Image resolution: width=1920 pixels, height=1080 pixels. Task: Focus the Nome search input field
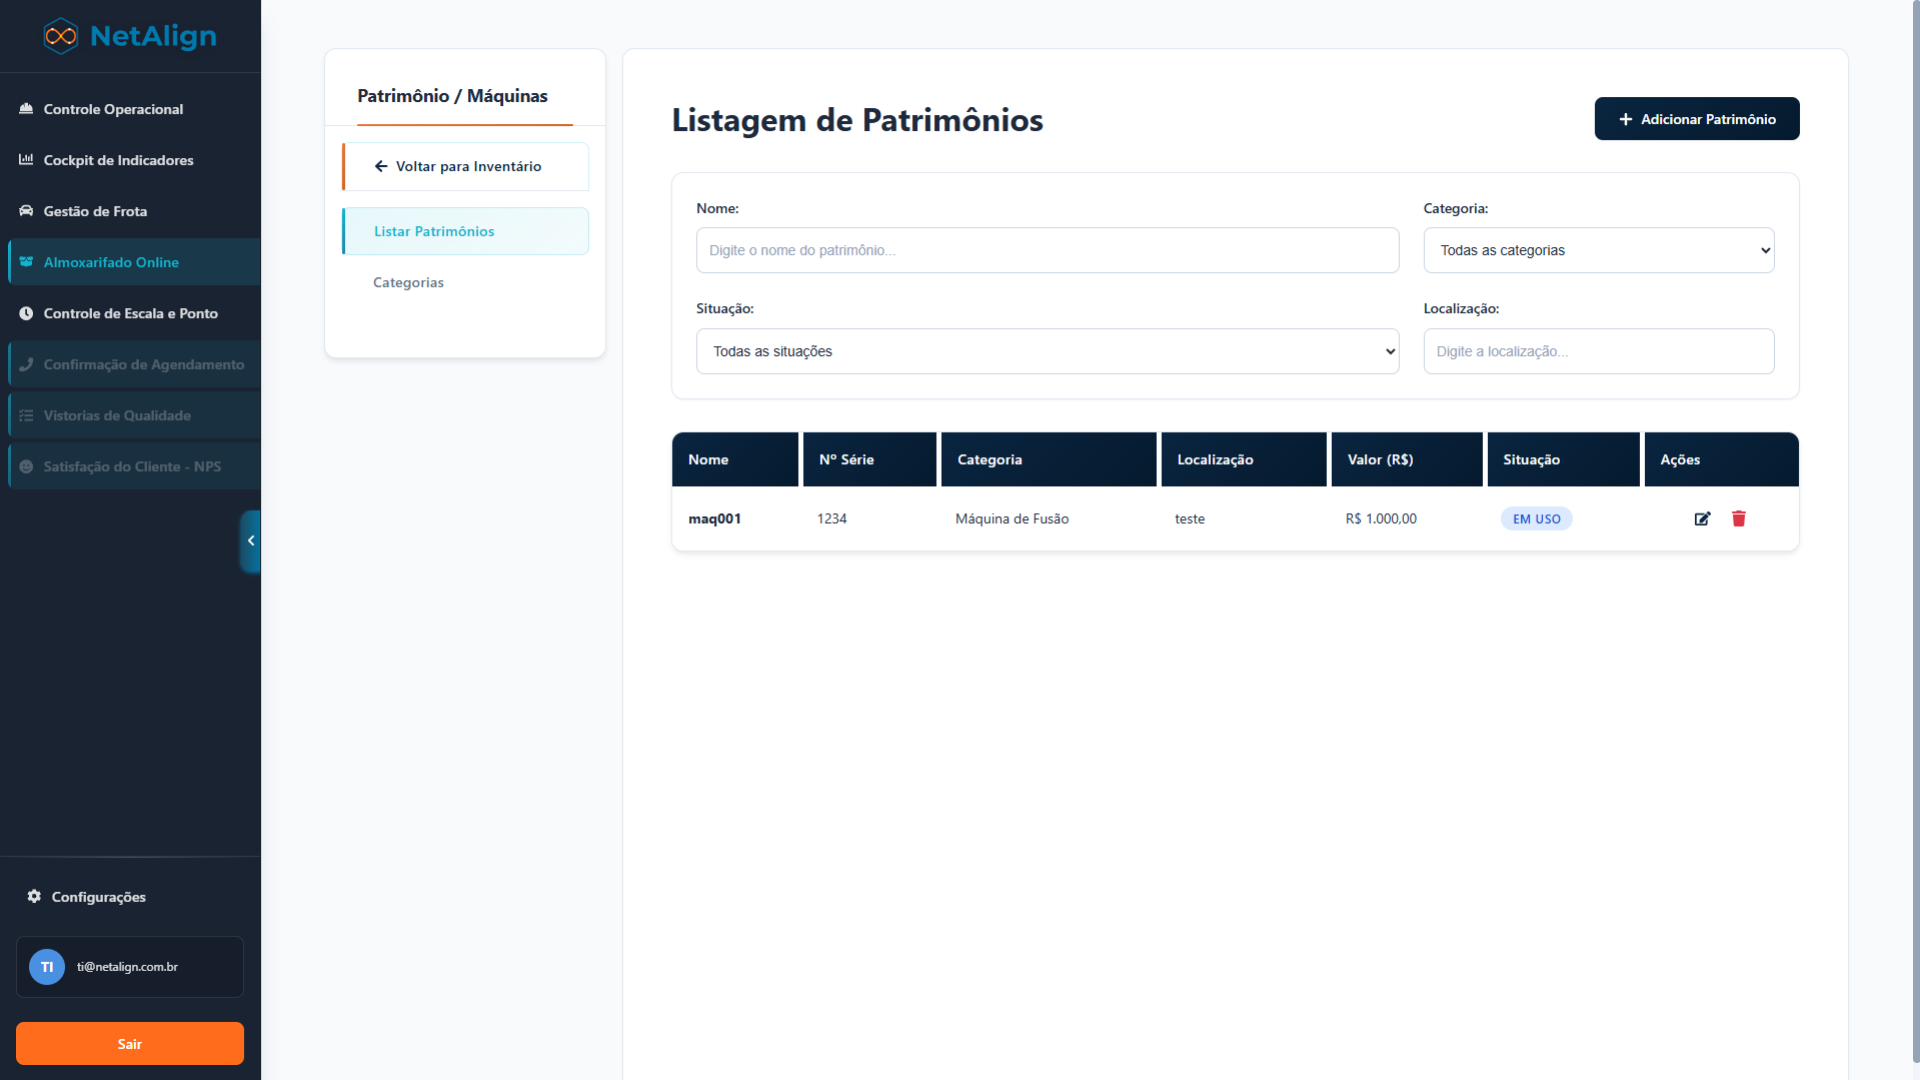[1047, 250]
